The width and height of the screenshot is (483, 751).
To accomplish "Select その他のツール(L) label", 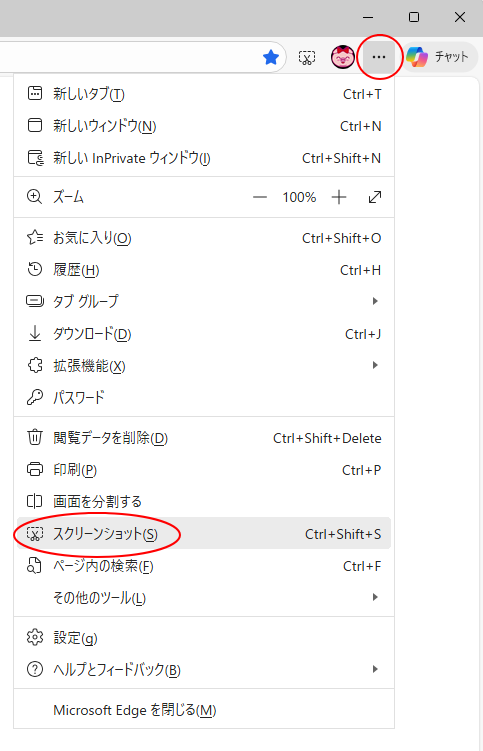I will point(99,598).
